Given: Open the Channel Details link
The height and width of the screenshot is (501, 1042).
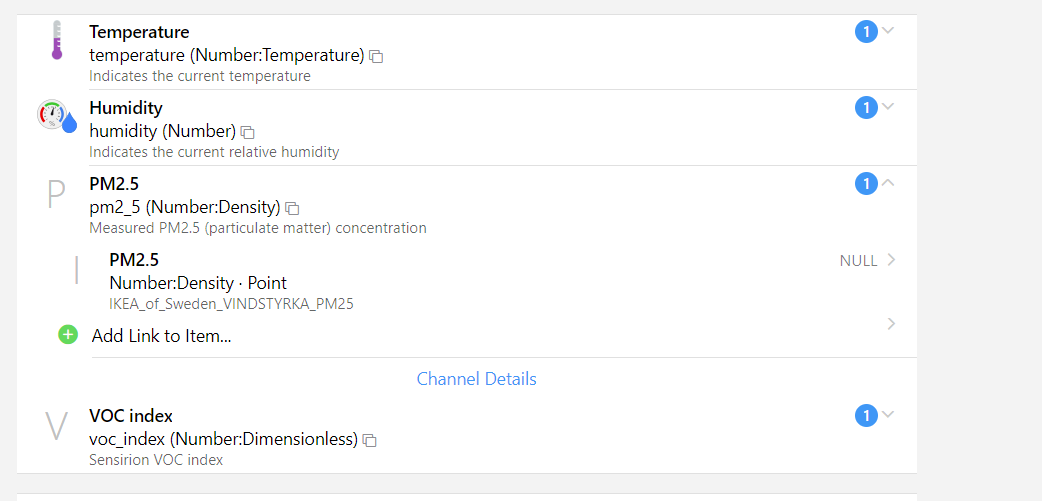Looking at the screenshot, I should (476, 379).
